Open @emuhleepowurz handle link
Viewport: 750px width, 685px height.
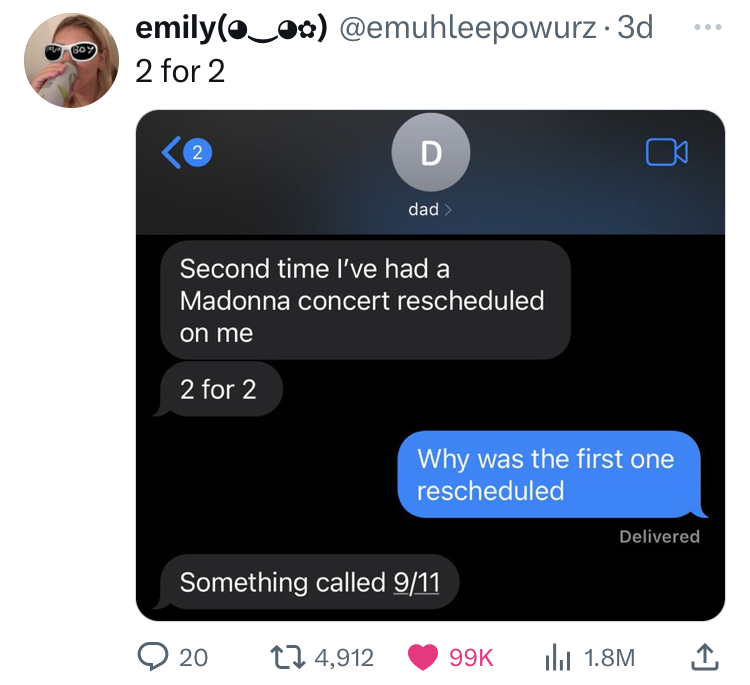[468, 27]
